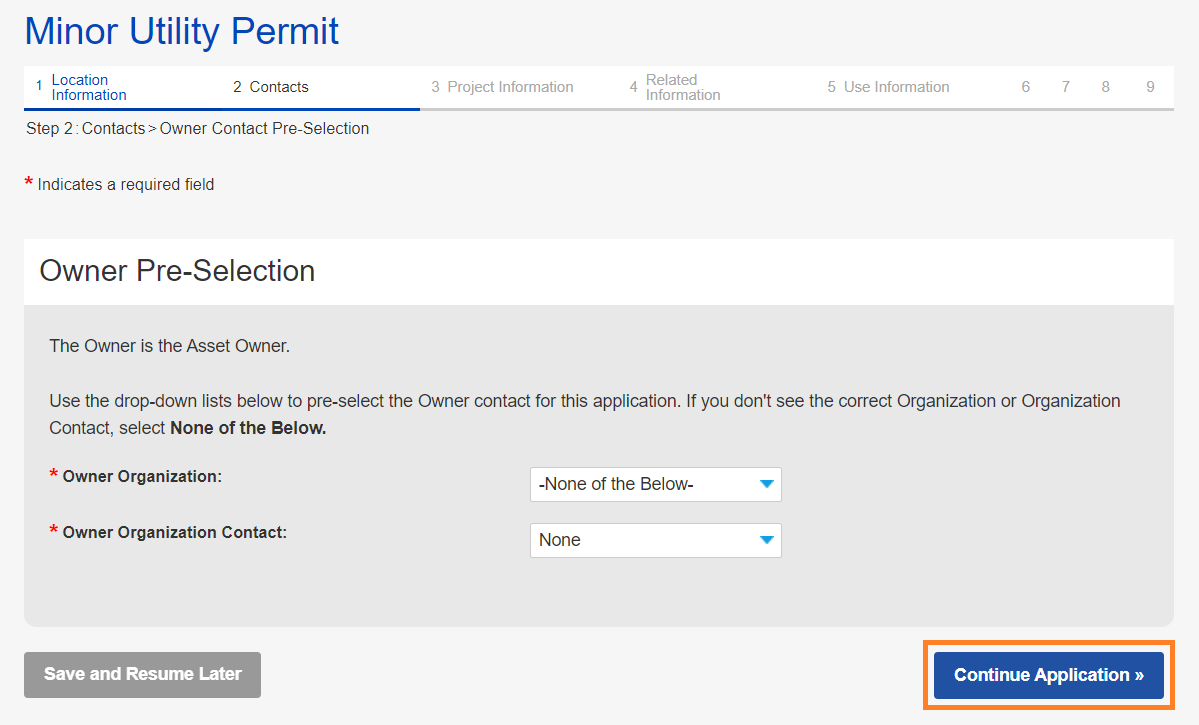
Task: Click step number 7 in the progress bar
Action: [x=1065, y=87]
